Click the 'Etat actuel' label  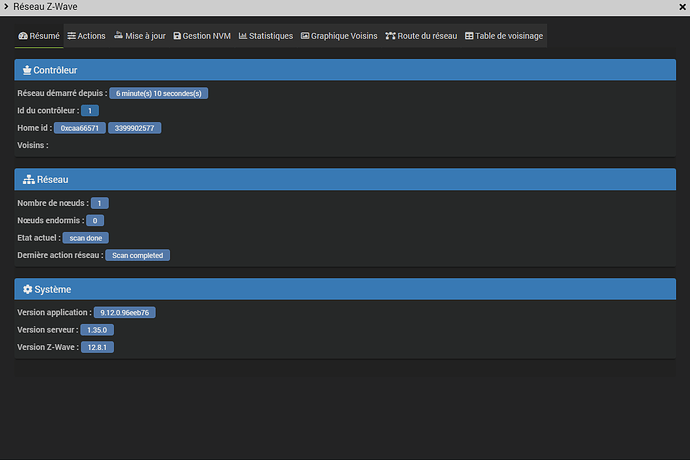pyautogui.click(x=37, y=238)
